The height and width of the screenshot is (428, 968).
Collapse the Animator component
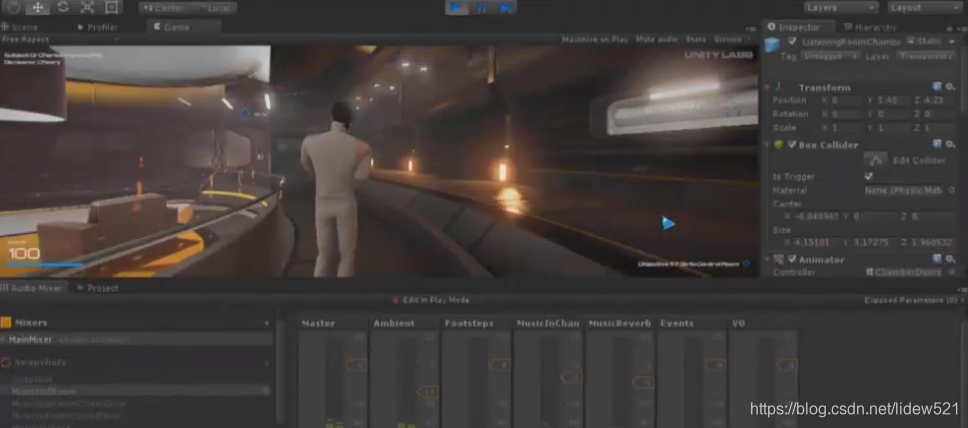point(767,260)
